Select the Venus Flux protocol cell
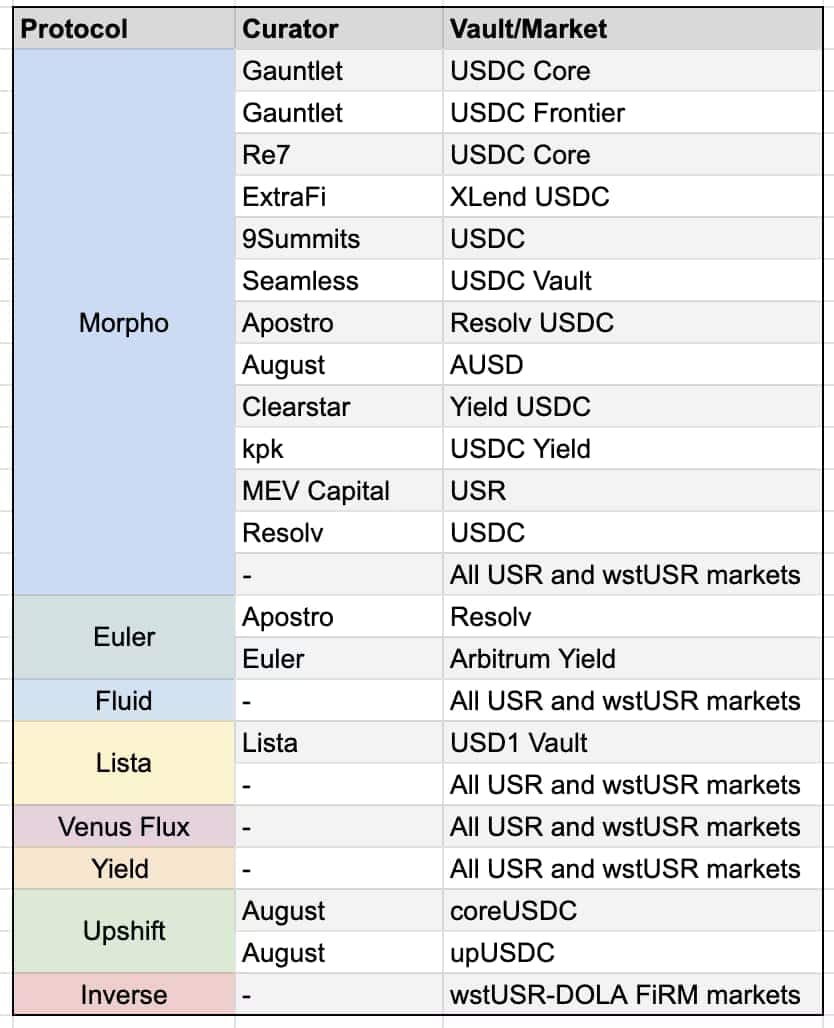Viewport: 834px width, 1028px height. (x=124, y=827)
